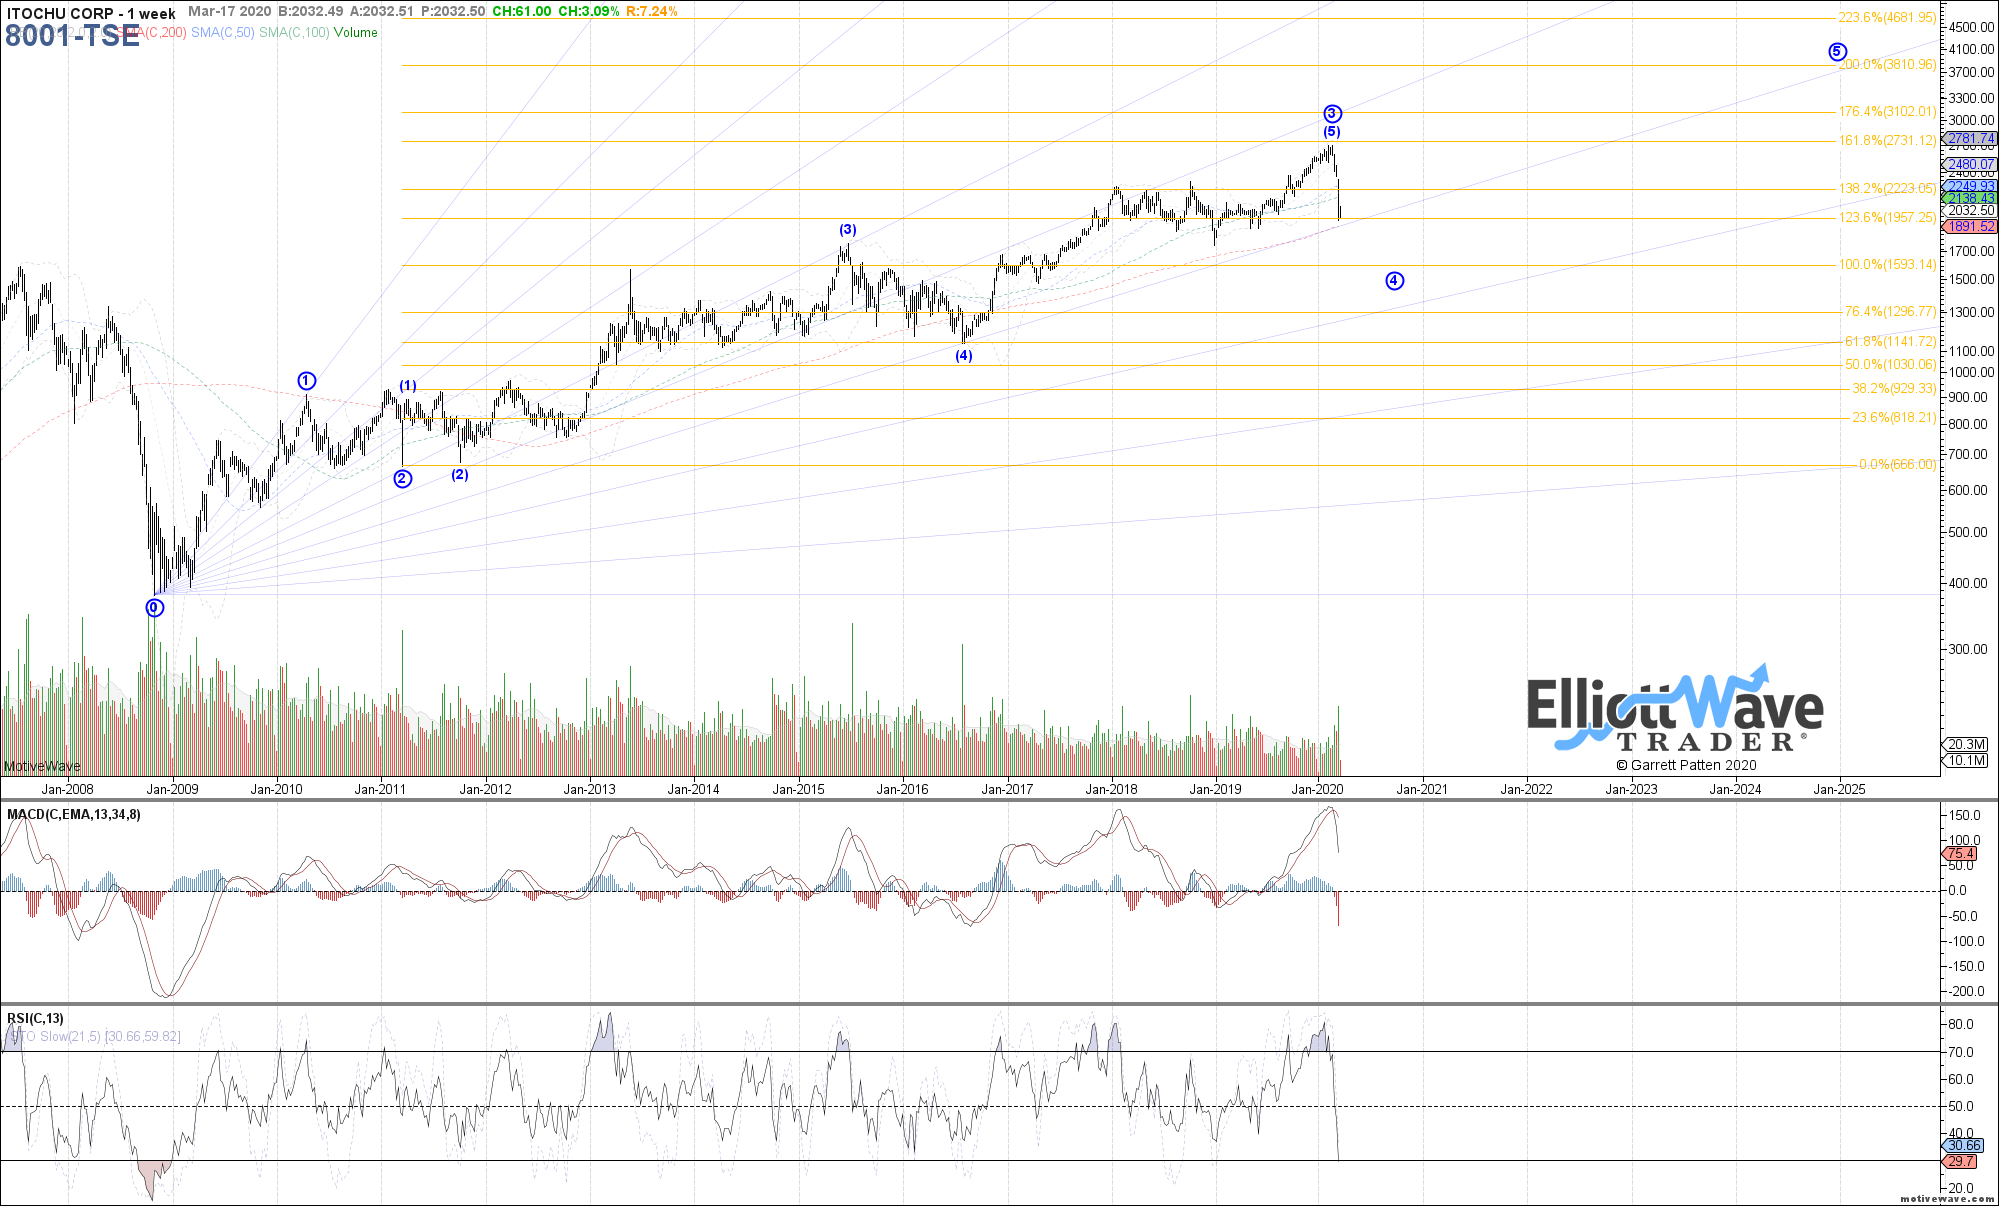The width and height of the screenshot is (1999, 1206).
Task: Click the Jan-2025 date axis label
Action: pos(1839,789)
